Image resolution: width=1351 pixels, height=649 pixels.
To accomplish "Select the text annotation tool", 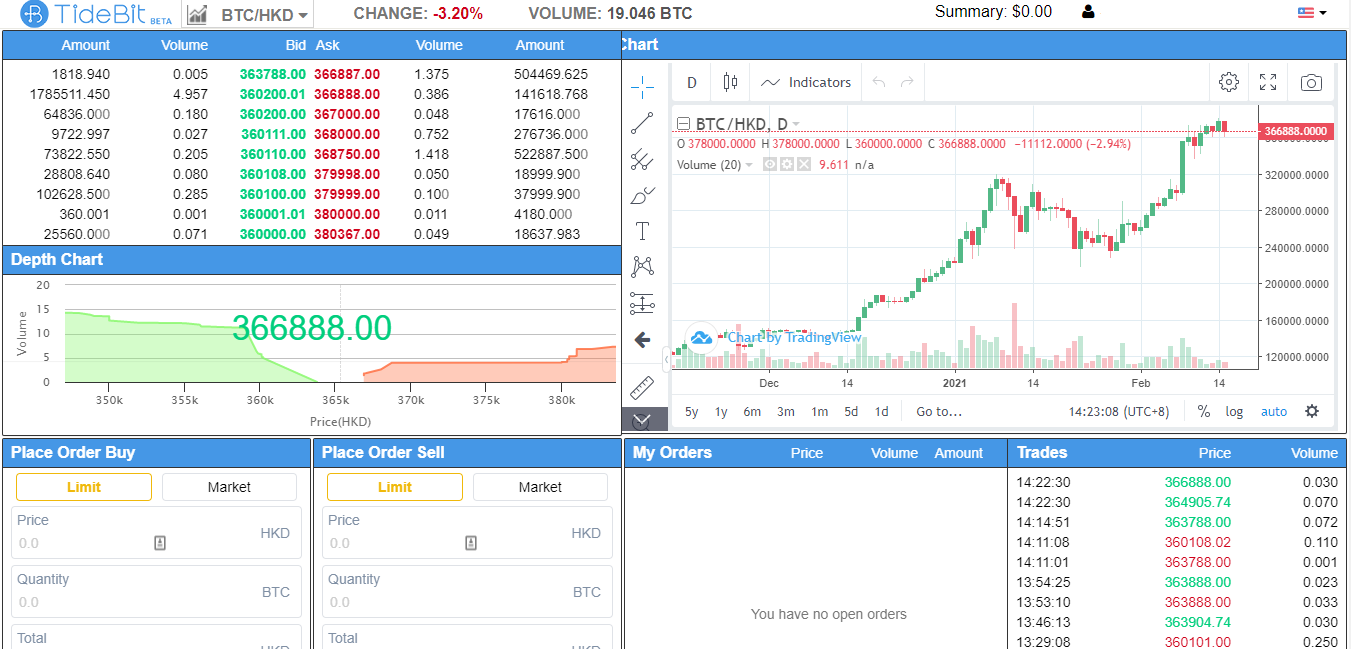I will coord(642,231).
